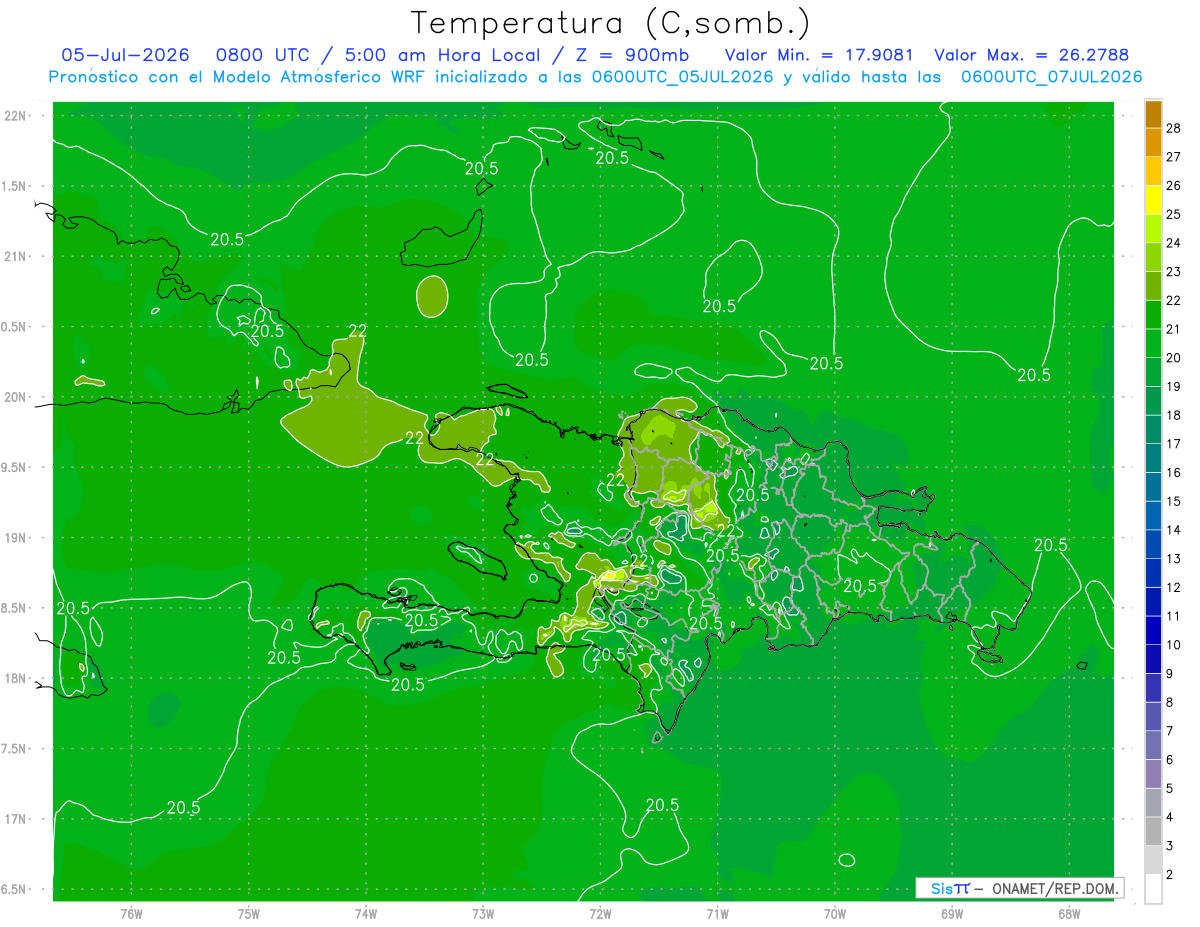Click the title 'Temperatura (C,somb.)'
Screen dimensions: 1200x927
[611, 23]
